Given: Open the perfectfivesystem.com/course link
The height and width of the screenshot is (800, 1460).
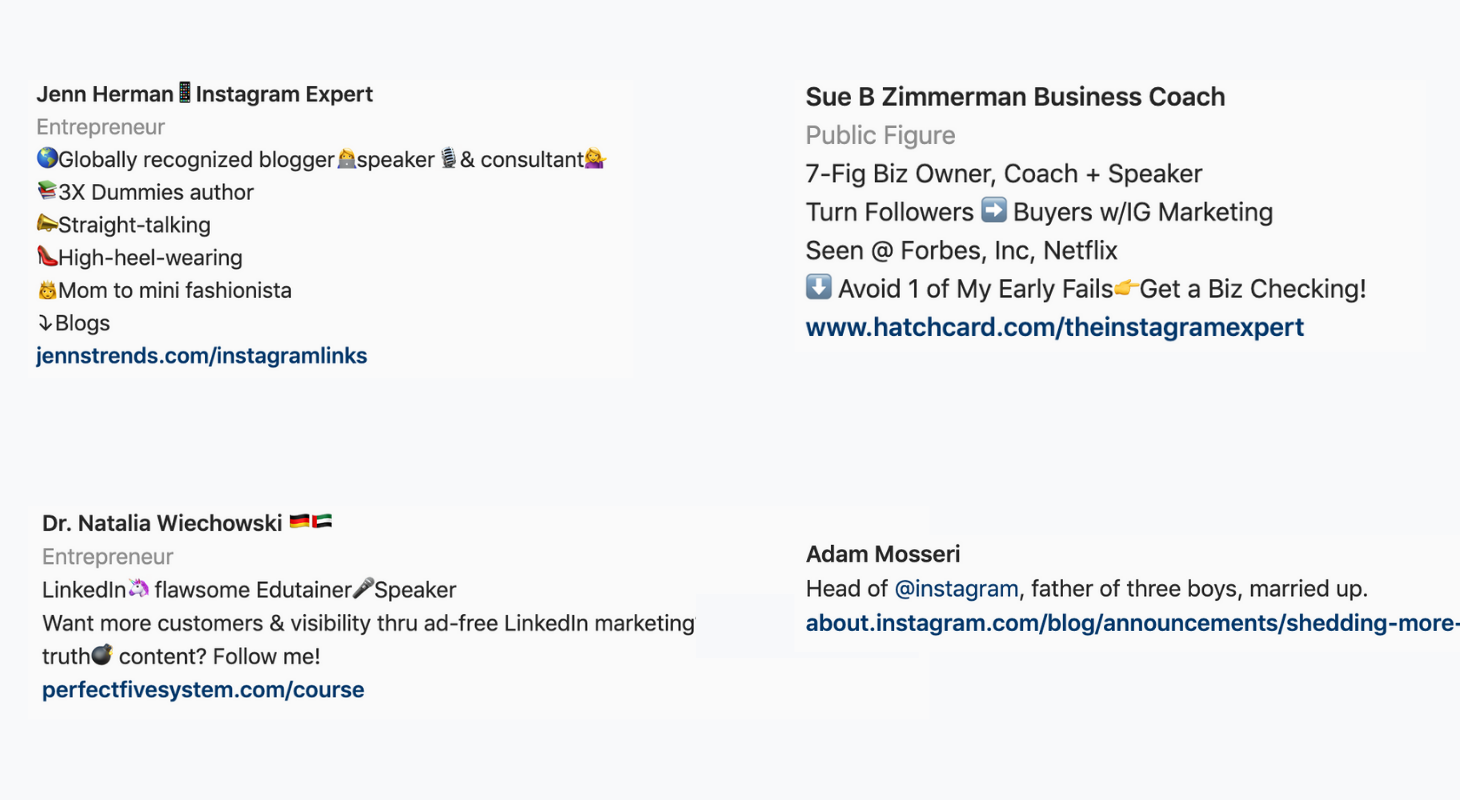Looking at the screenshot, I should point(203,690).
